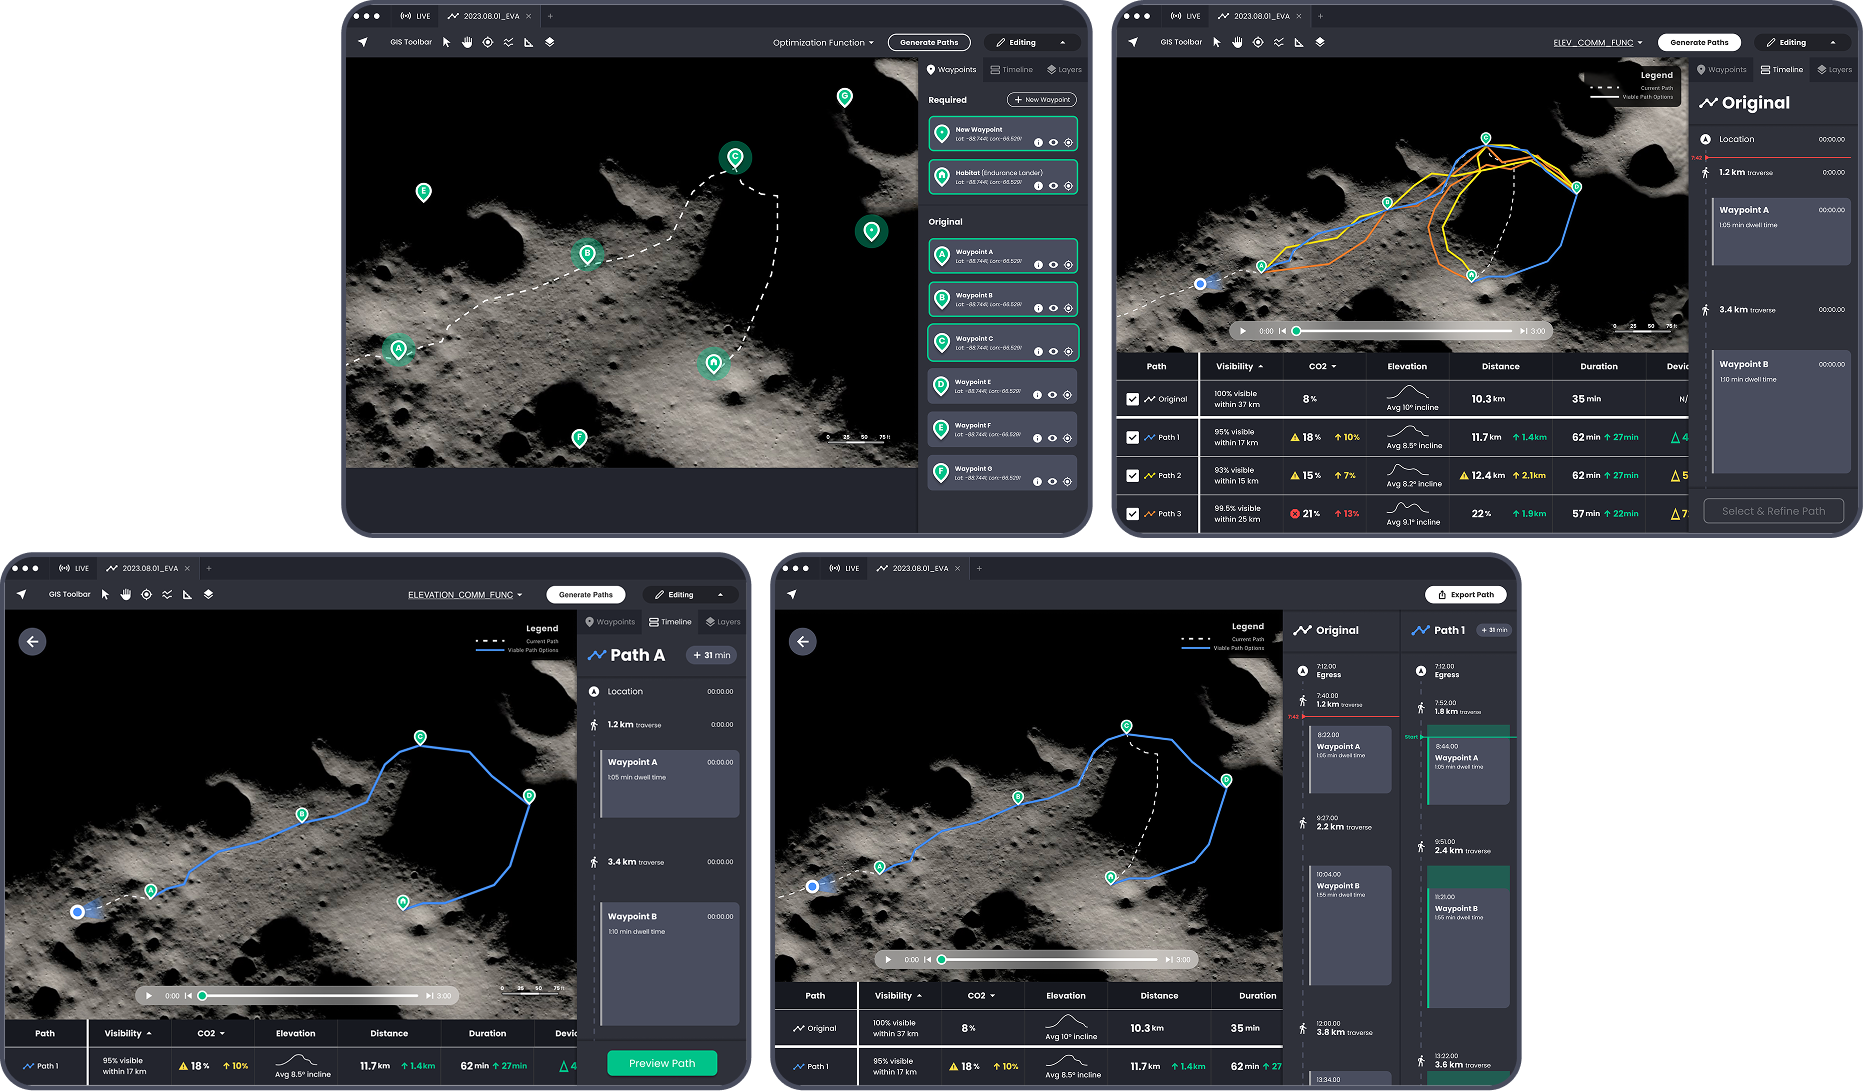
Task: Uncheck the Path 3 checkbox
Action: (1133, 514)
